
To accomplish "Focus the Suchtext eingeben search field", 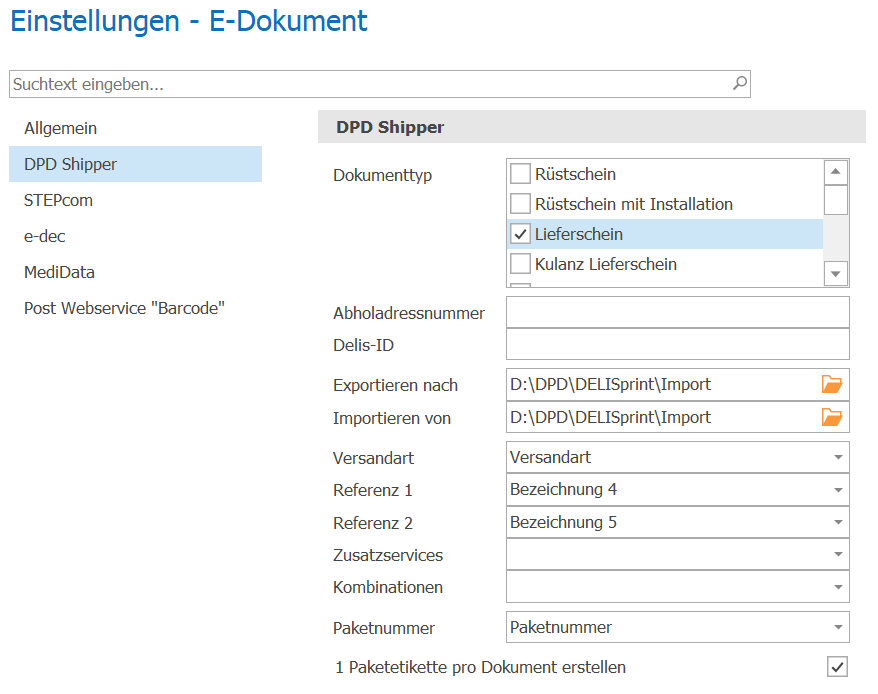I will point(380,84).
